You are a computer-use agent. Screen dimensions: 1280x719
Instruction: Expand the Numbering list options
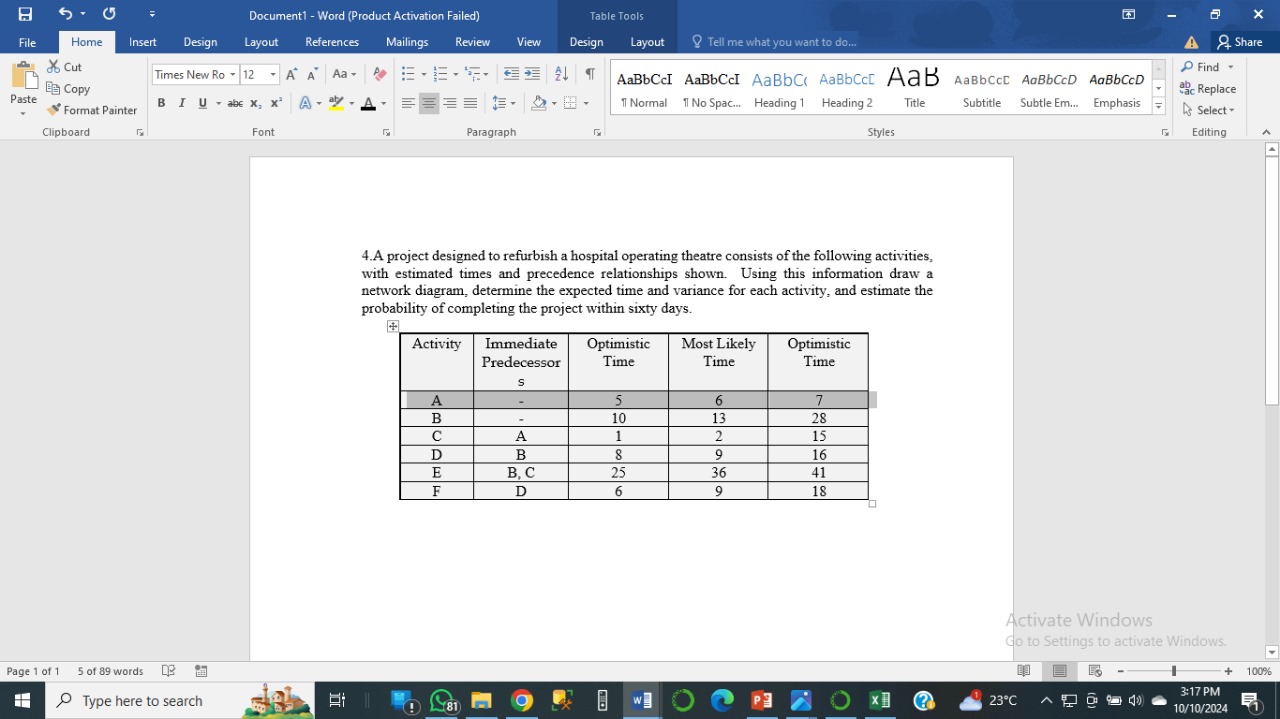pos(456,75)
